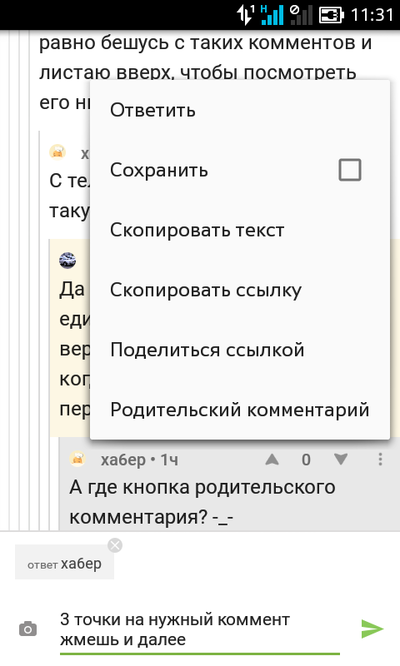The width and height of the screenshot is (400, 666).
Task: Tap the blue mobile signal bars icon
Action: tap(272, 15)
